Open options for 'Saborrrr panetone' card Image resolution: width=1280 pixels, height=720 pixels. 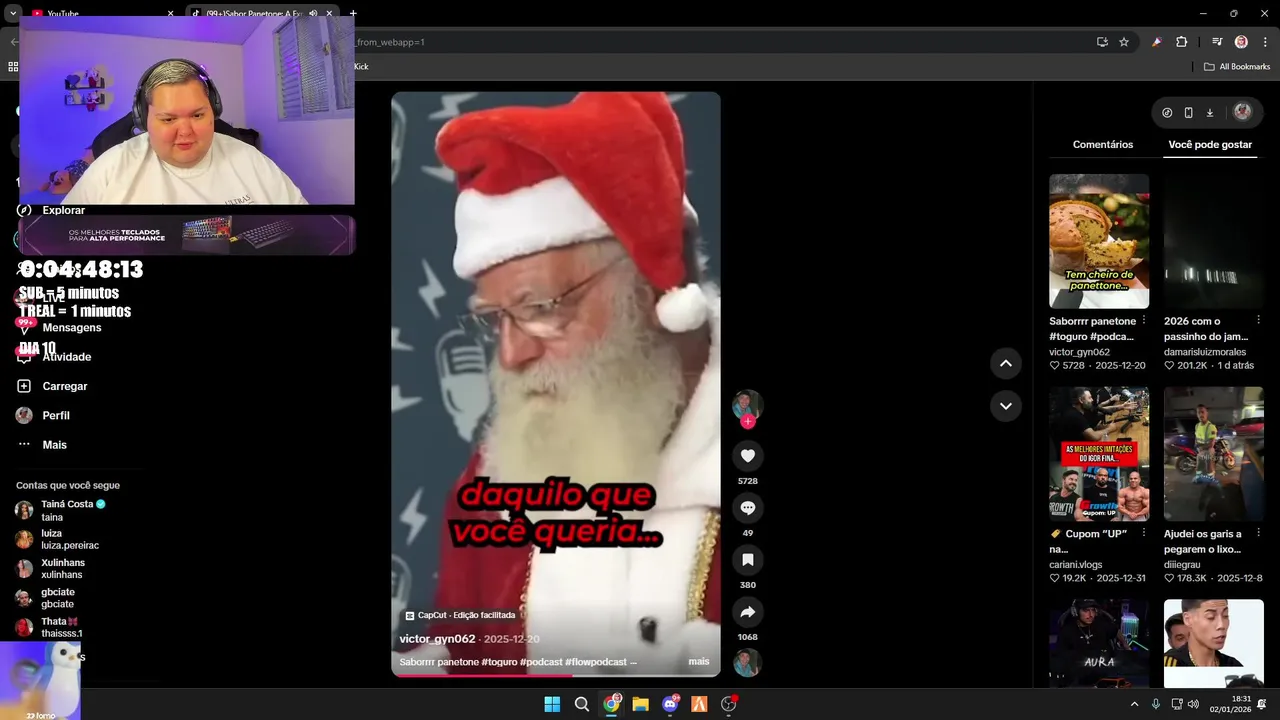1144,321
